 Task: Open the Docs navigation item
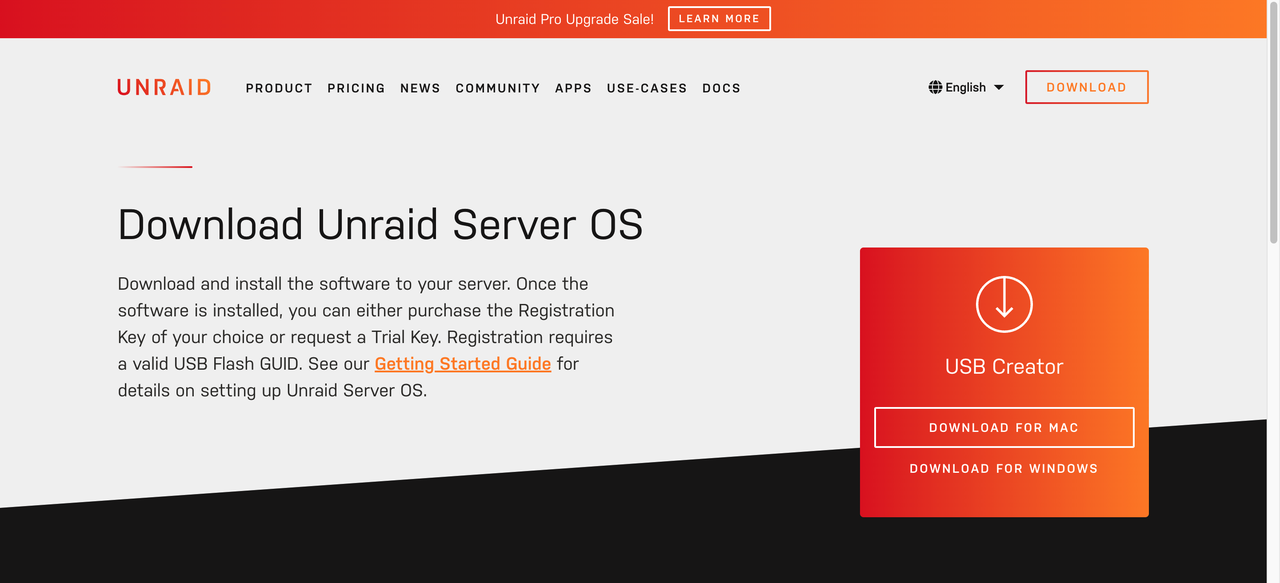coord(721,88)
